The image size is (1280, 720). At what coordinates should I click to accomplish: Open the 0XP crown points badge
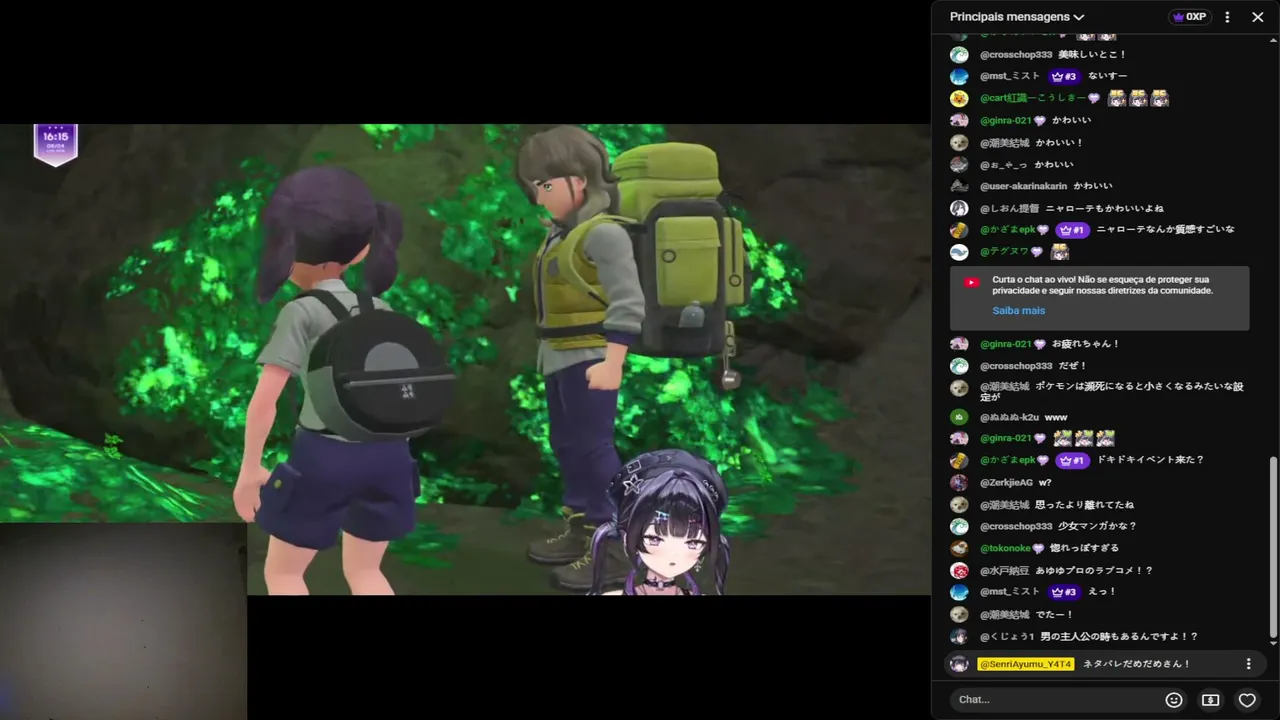point(1188,17)
